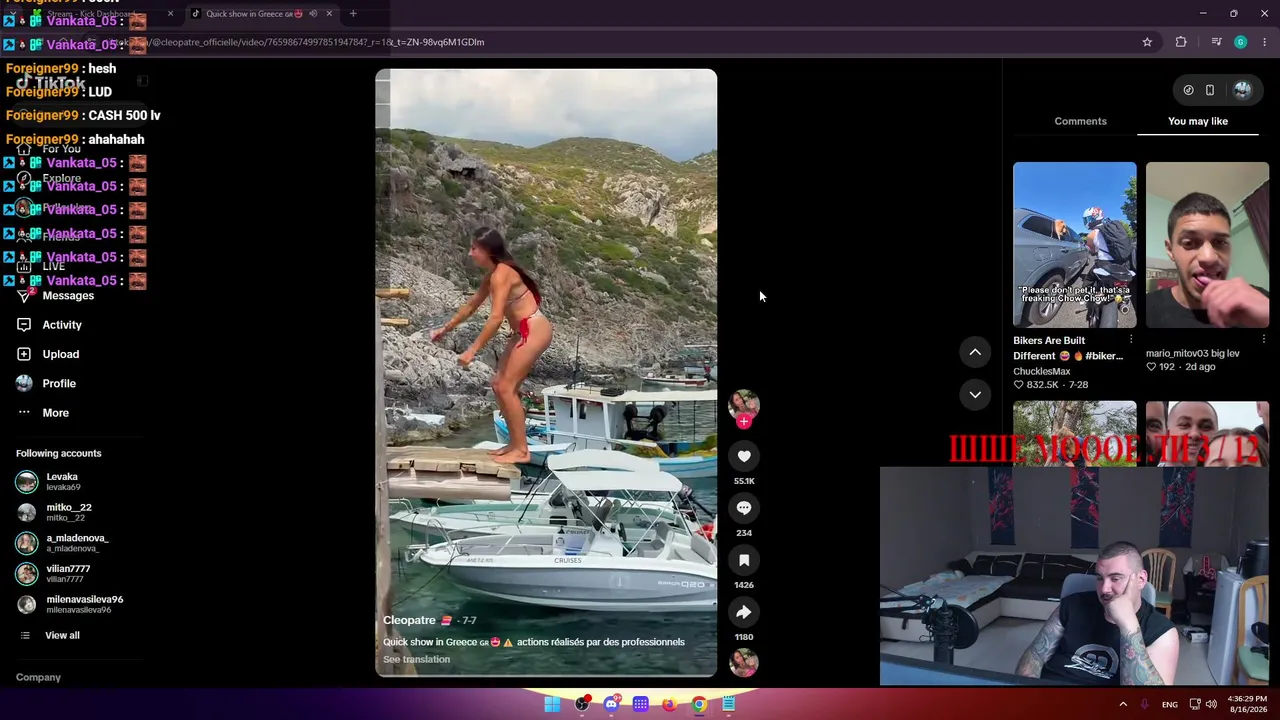This screenshot has width=1280, height=720.
Task: Show hidden icons in system tray
Action: click(1123, 704)
